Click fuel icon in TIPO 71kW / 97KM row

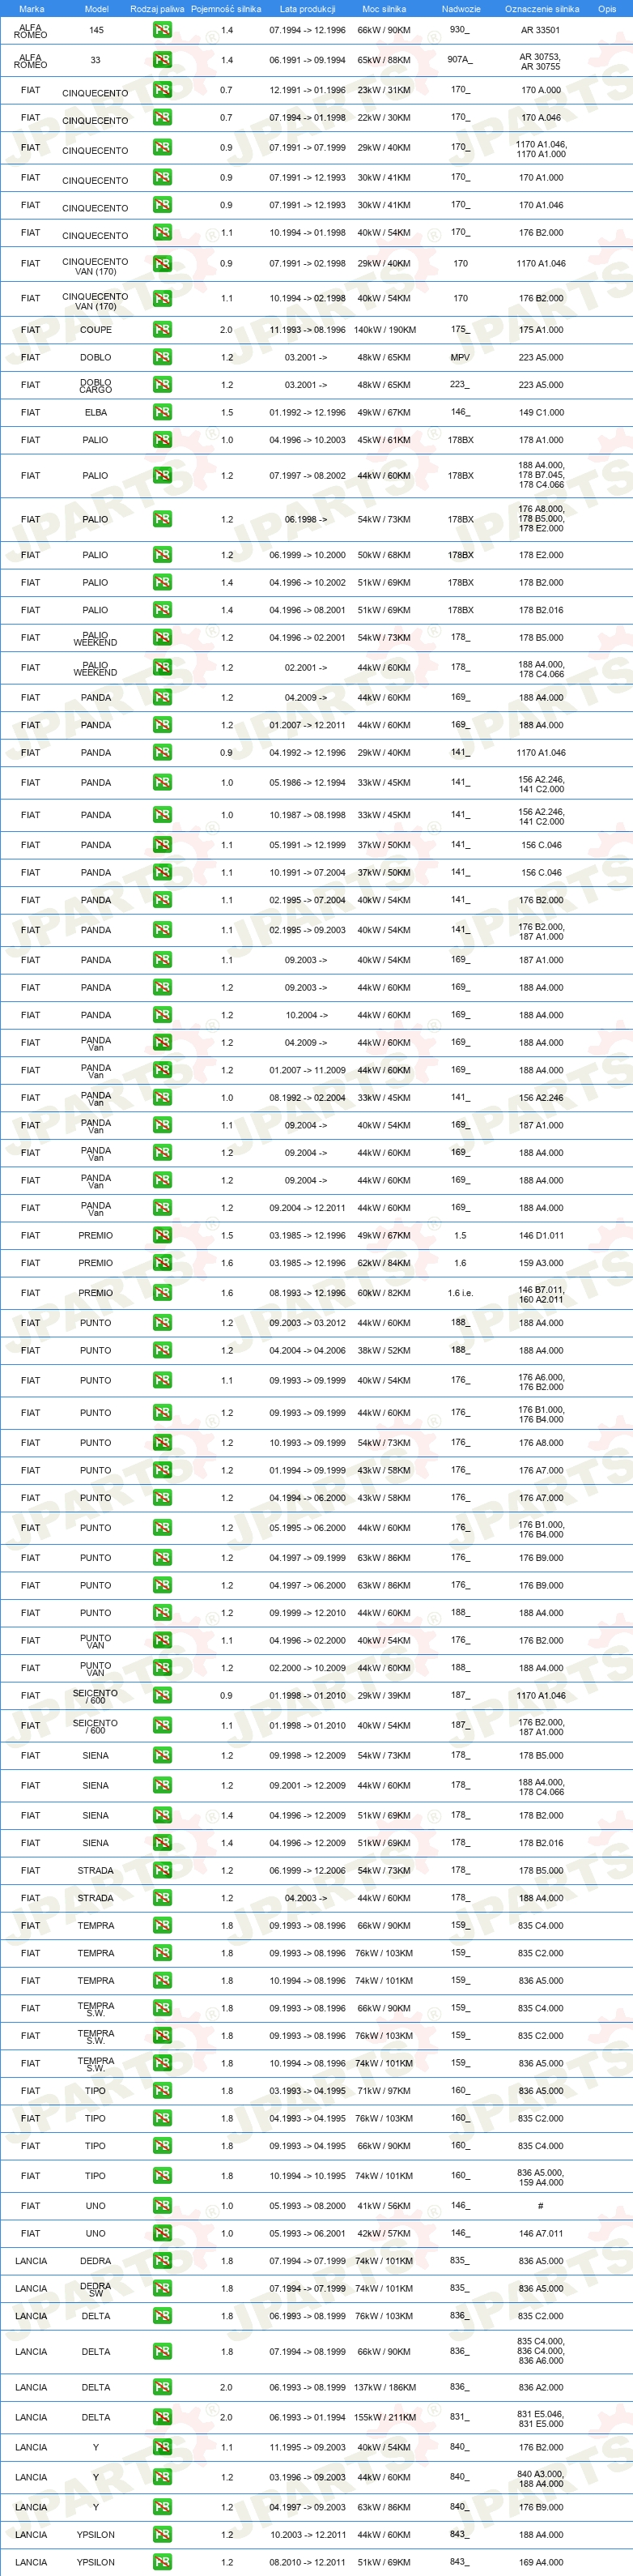(x=162, y=2091)
